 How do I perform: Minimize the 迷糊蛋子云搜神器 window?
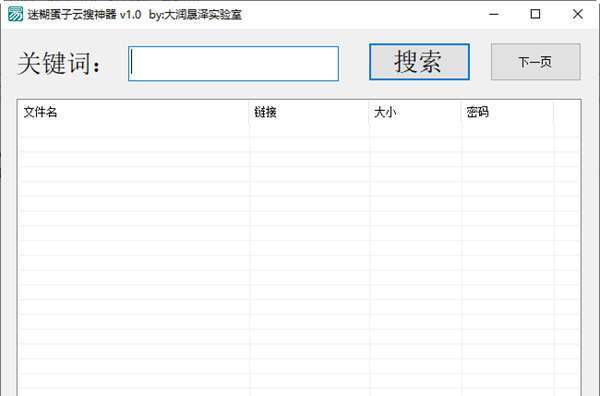tap(494, 14)
